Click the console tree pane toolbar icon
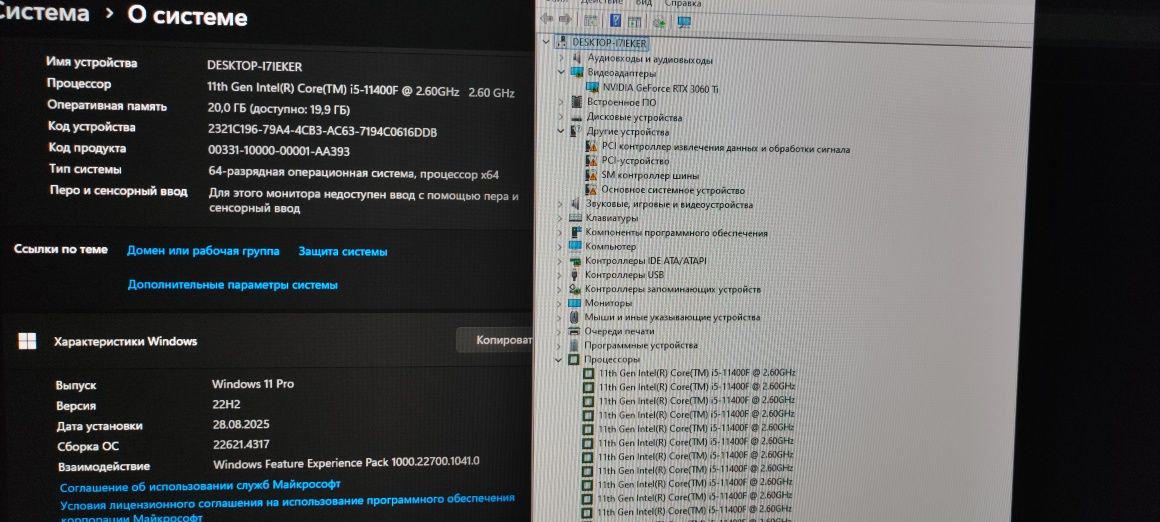Screen dimensions: 1160x522 click(x=591, y=21)
